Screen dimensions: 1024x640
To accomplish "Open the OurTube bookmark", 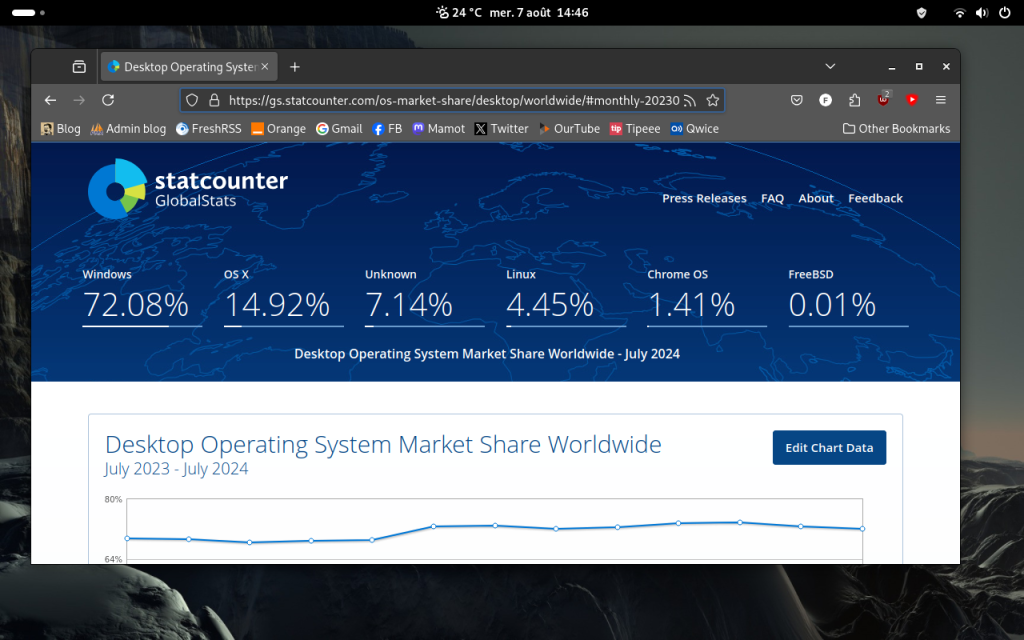I will (x=569, y=129).
